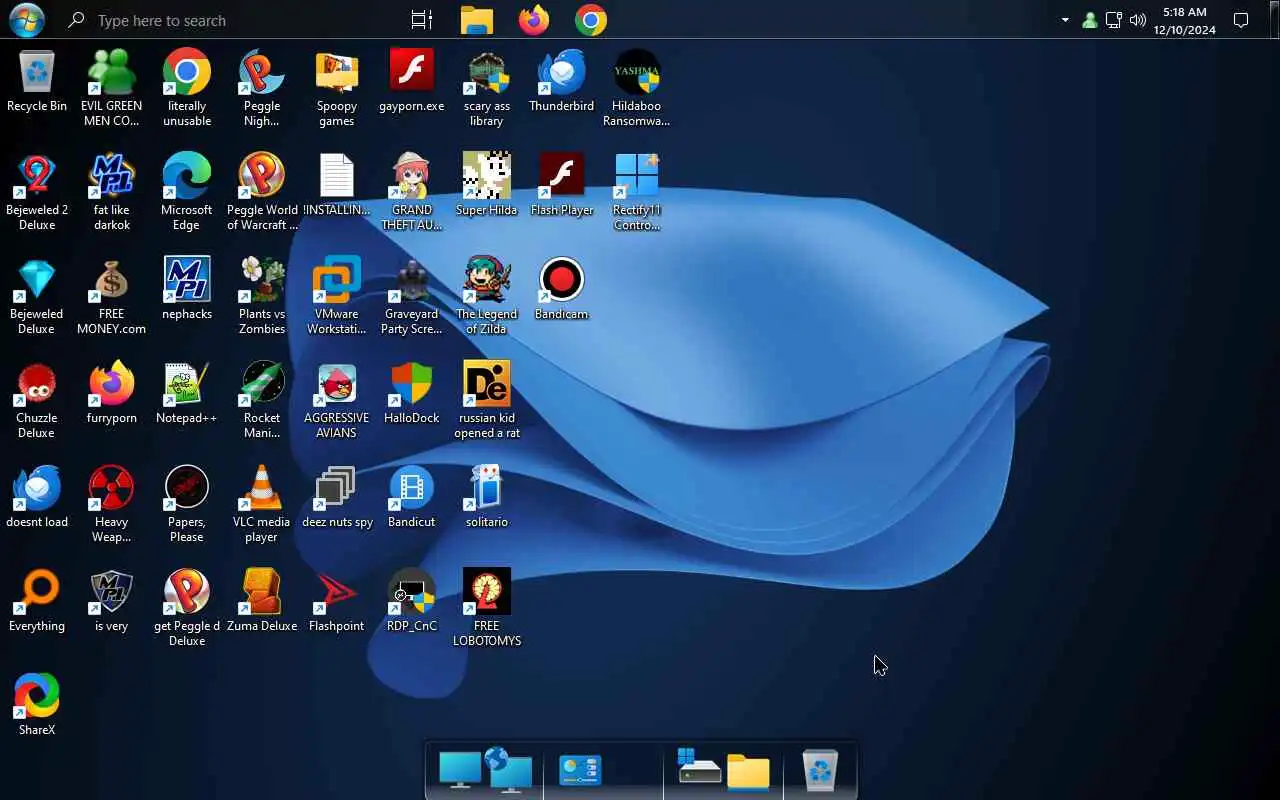Viewport: 1280px width, 800px height.
Task: Select the Super Hilda game icon
Action: (x=487, y=186)
